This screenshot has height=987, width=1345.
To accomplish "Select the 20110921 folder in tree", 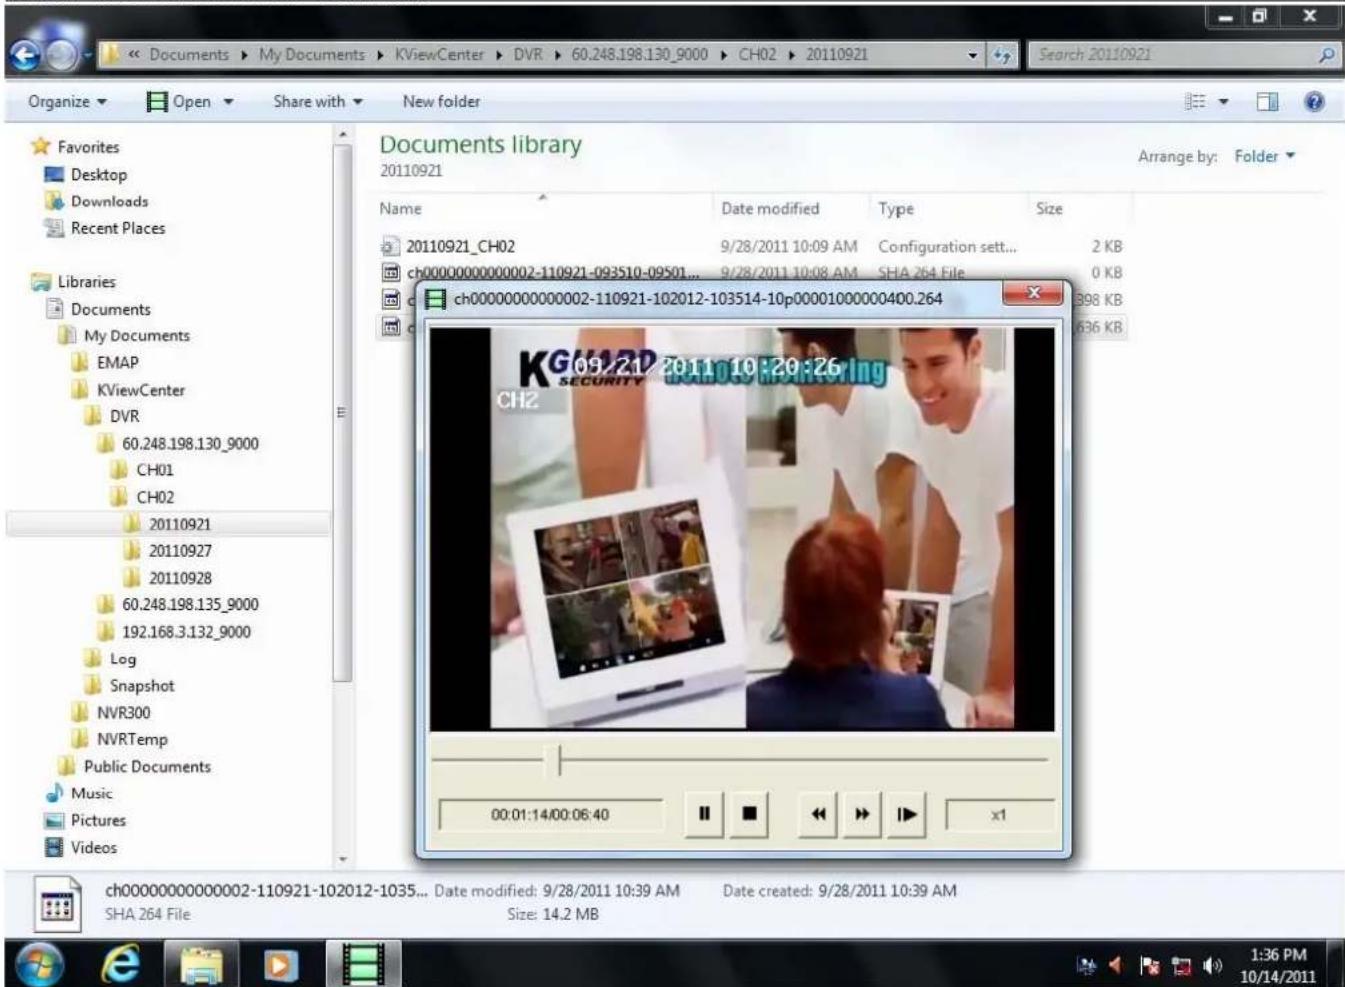I will click(180, 524).
